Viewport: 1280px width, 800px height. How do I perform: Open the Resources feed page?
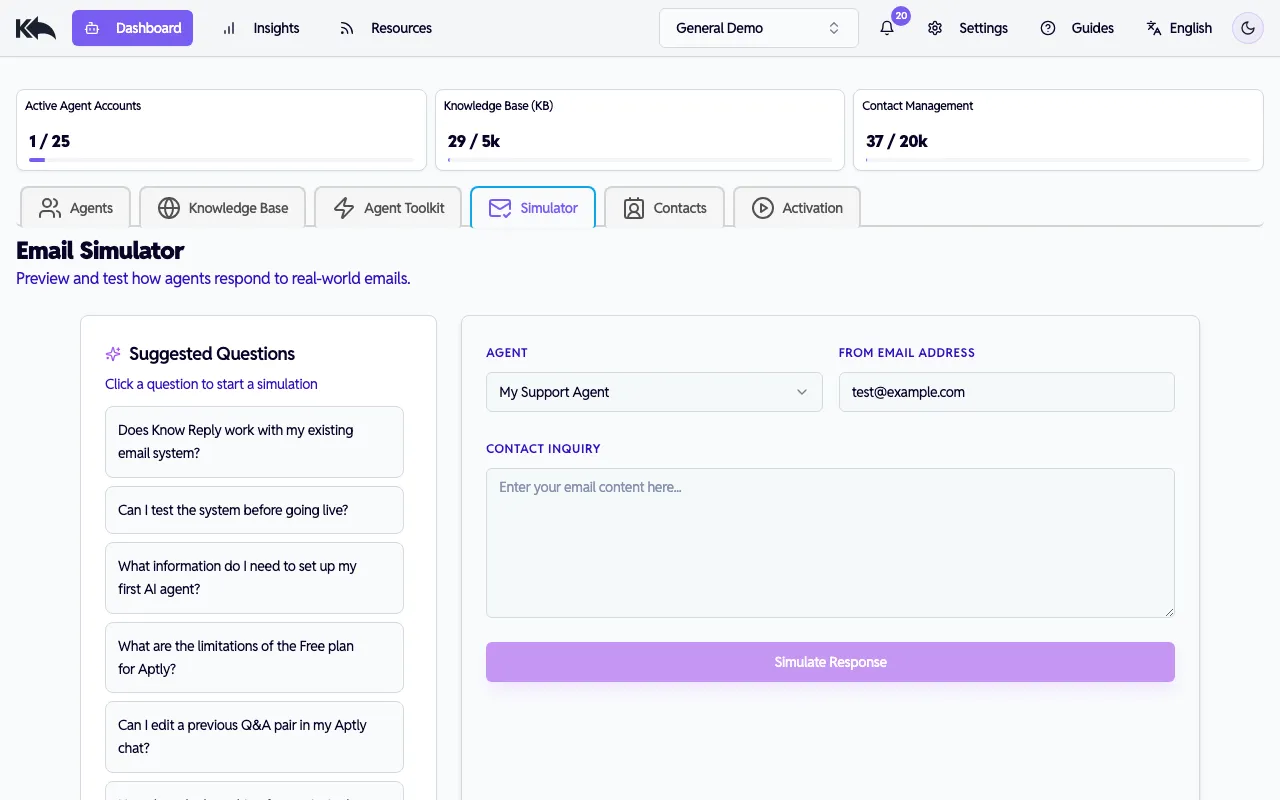pyautogui.click(x=385, y=28)
